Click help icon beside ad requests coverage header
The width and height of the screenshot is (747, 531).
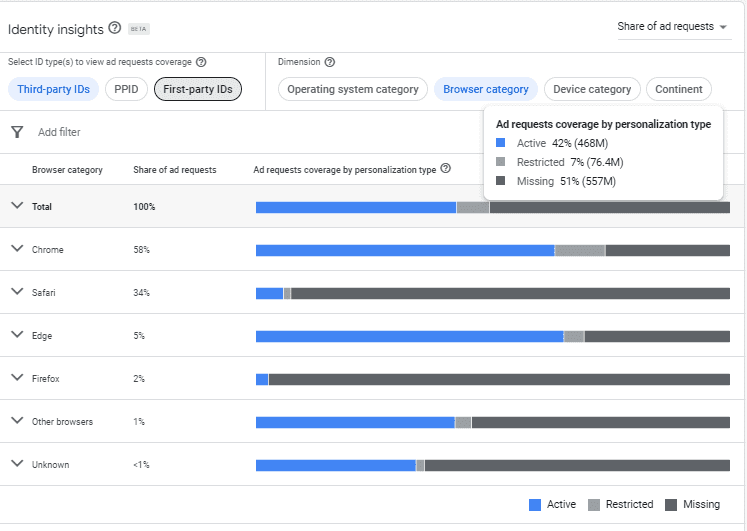pyautogui.click(x=446, y=169)
